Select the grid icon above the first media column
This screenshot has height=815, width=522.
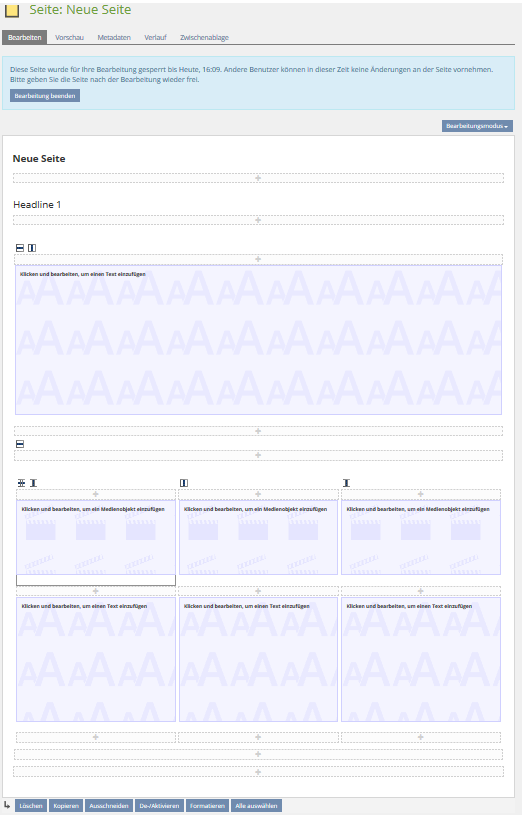pos(21,483)
